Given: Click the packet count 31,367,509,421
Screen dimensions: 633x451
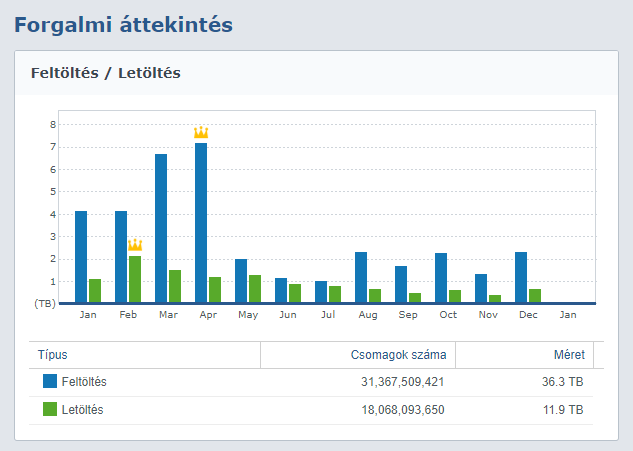Looking at the screenshot, I should (x=402, y=382).
